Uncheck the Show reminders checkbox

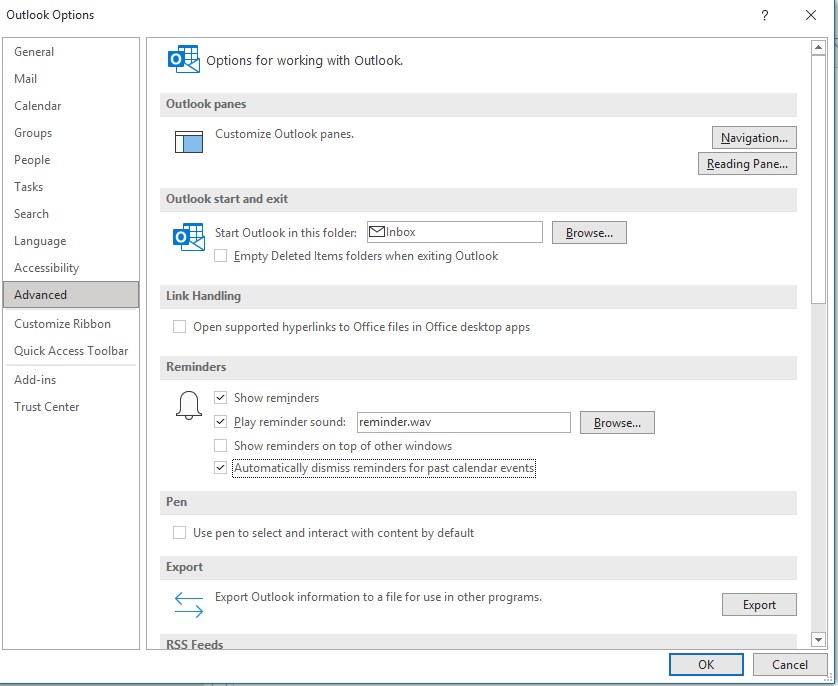[220, 397]
